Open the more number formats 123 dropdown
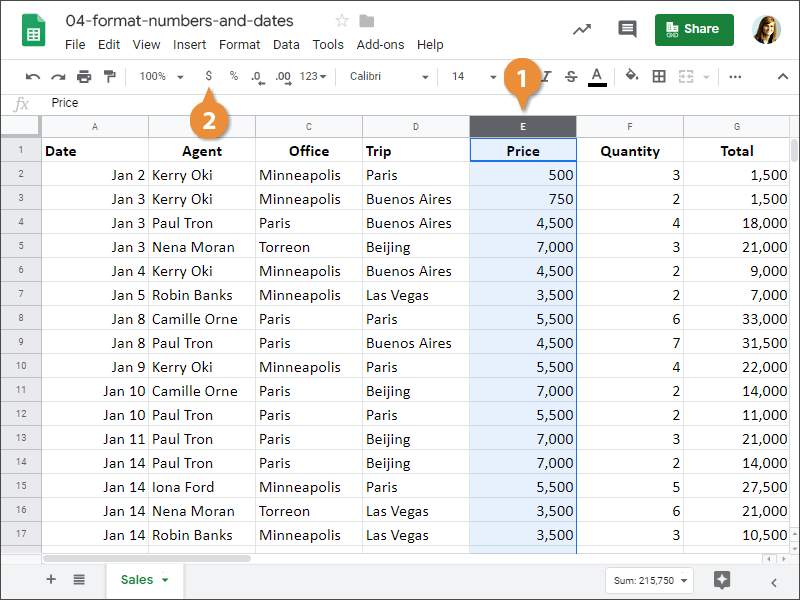 click(313, 76)
